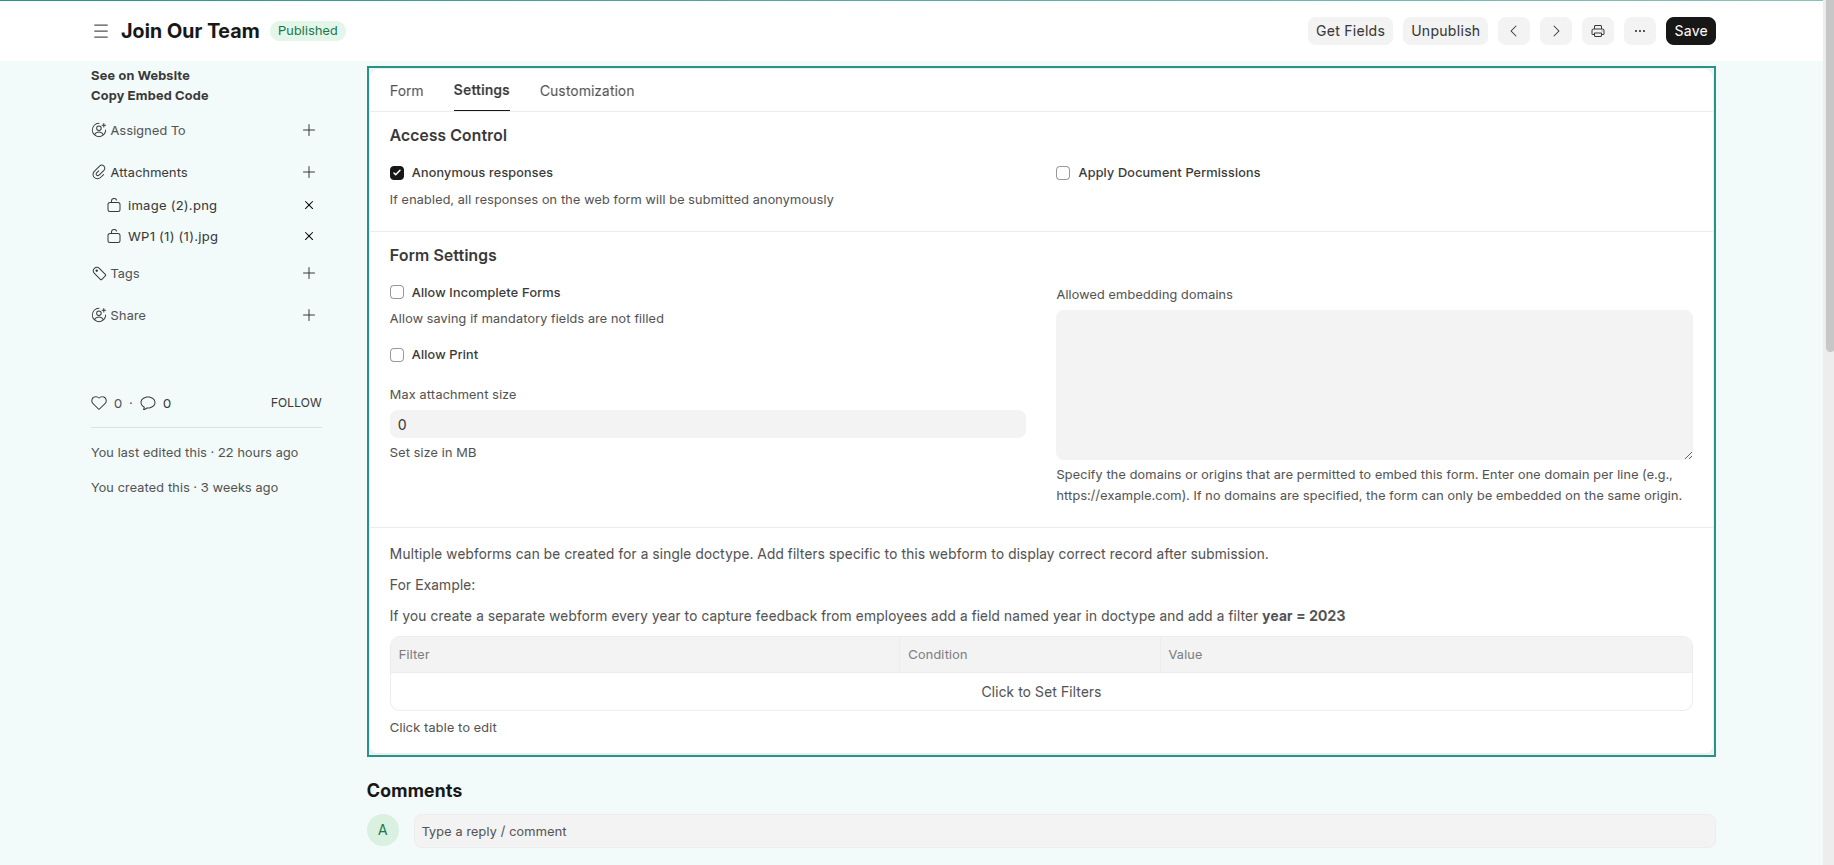Click the Value column header
This screenshot has height=865, width=1834.
[1426, 655]
